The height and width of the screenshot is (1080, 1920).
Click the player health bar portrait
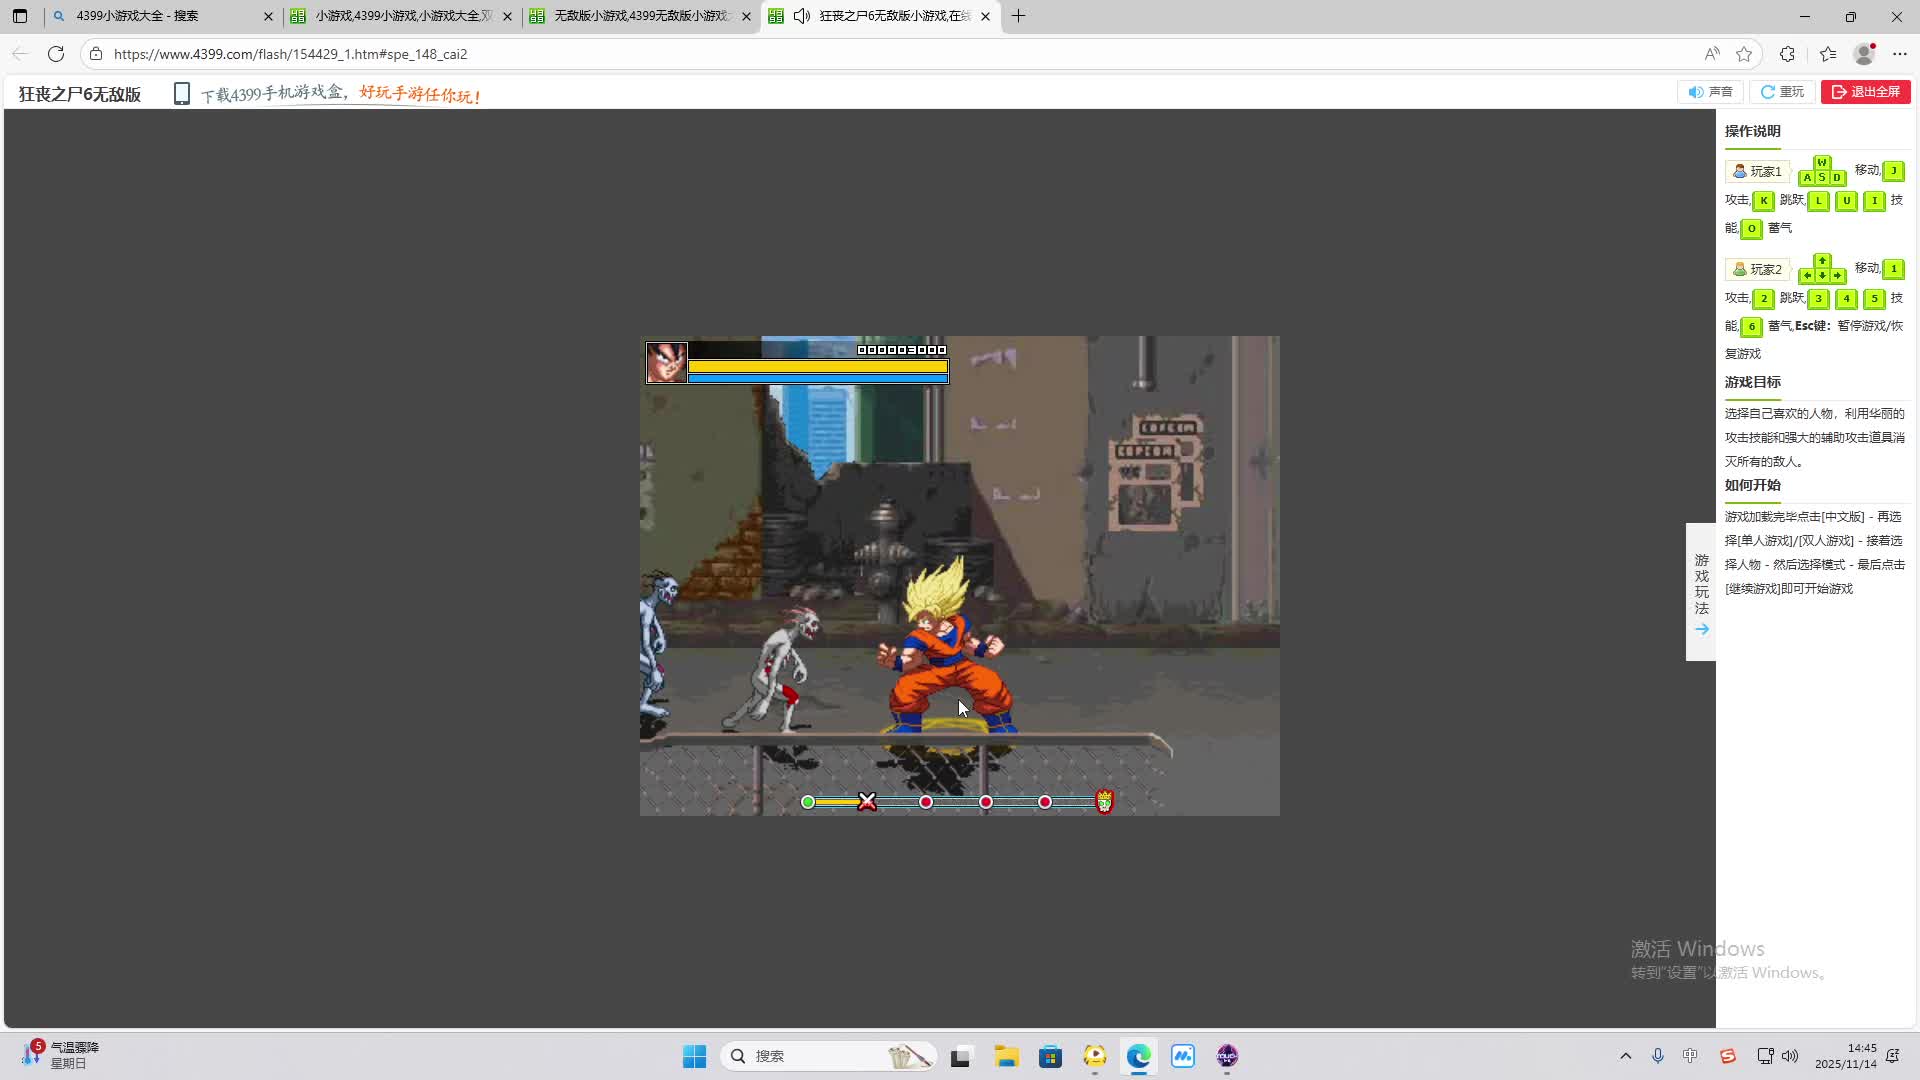666,363
